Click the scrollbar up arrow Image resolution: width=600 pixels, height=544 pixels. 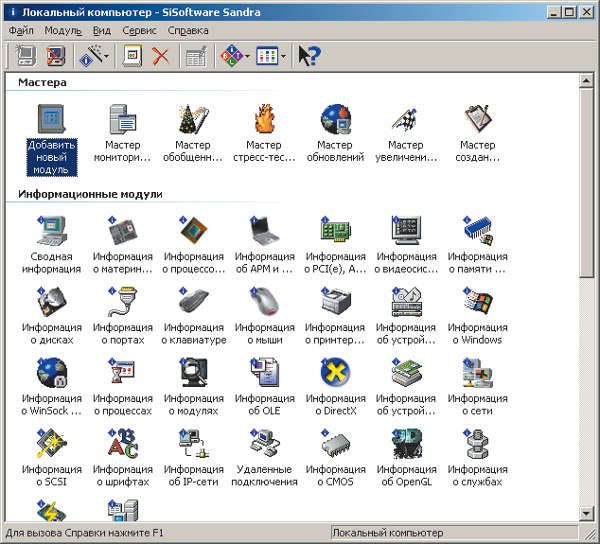pos(586,80)
